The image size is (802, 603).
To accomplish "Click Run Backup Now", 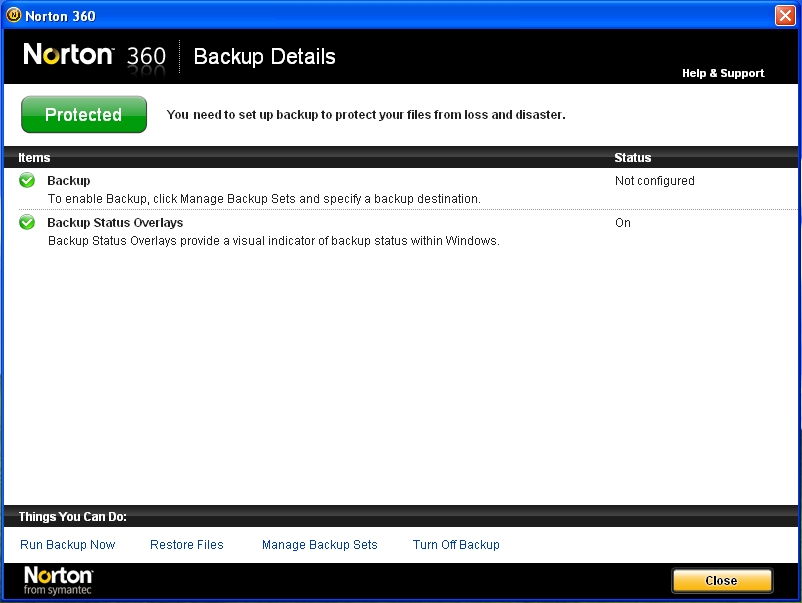I will (68, 545).
